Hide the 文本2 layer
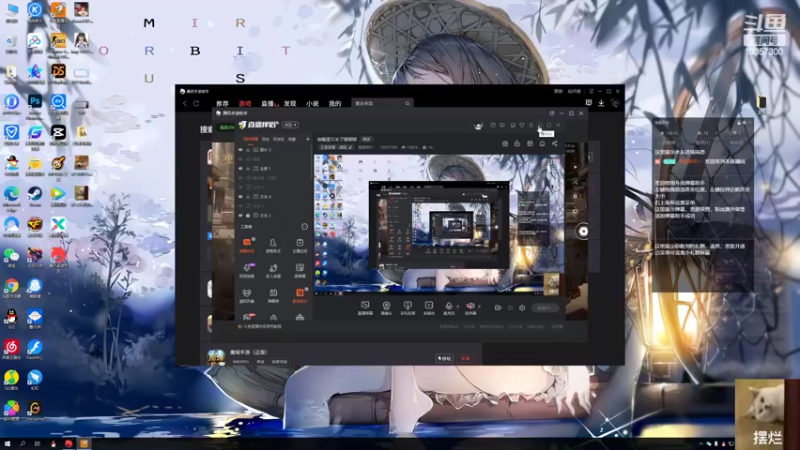Image resolution: width=800 pixels, height=450 pixels. 241,215
